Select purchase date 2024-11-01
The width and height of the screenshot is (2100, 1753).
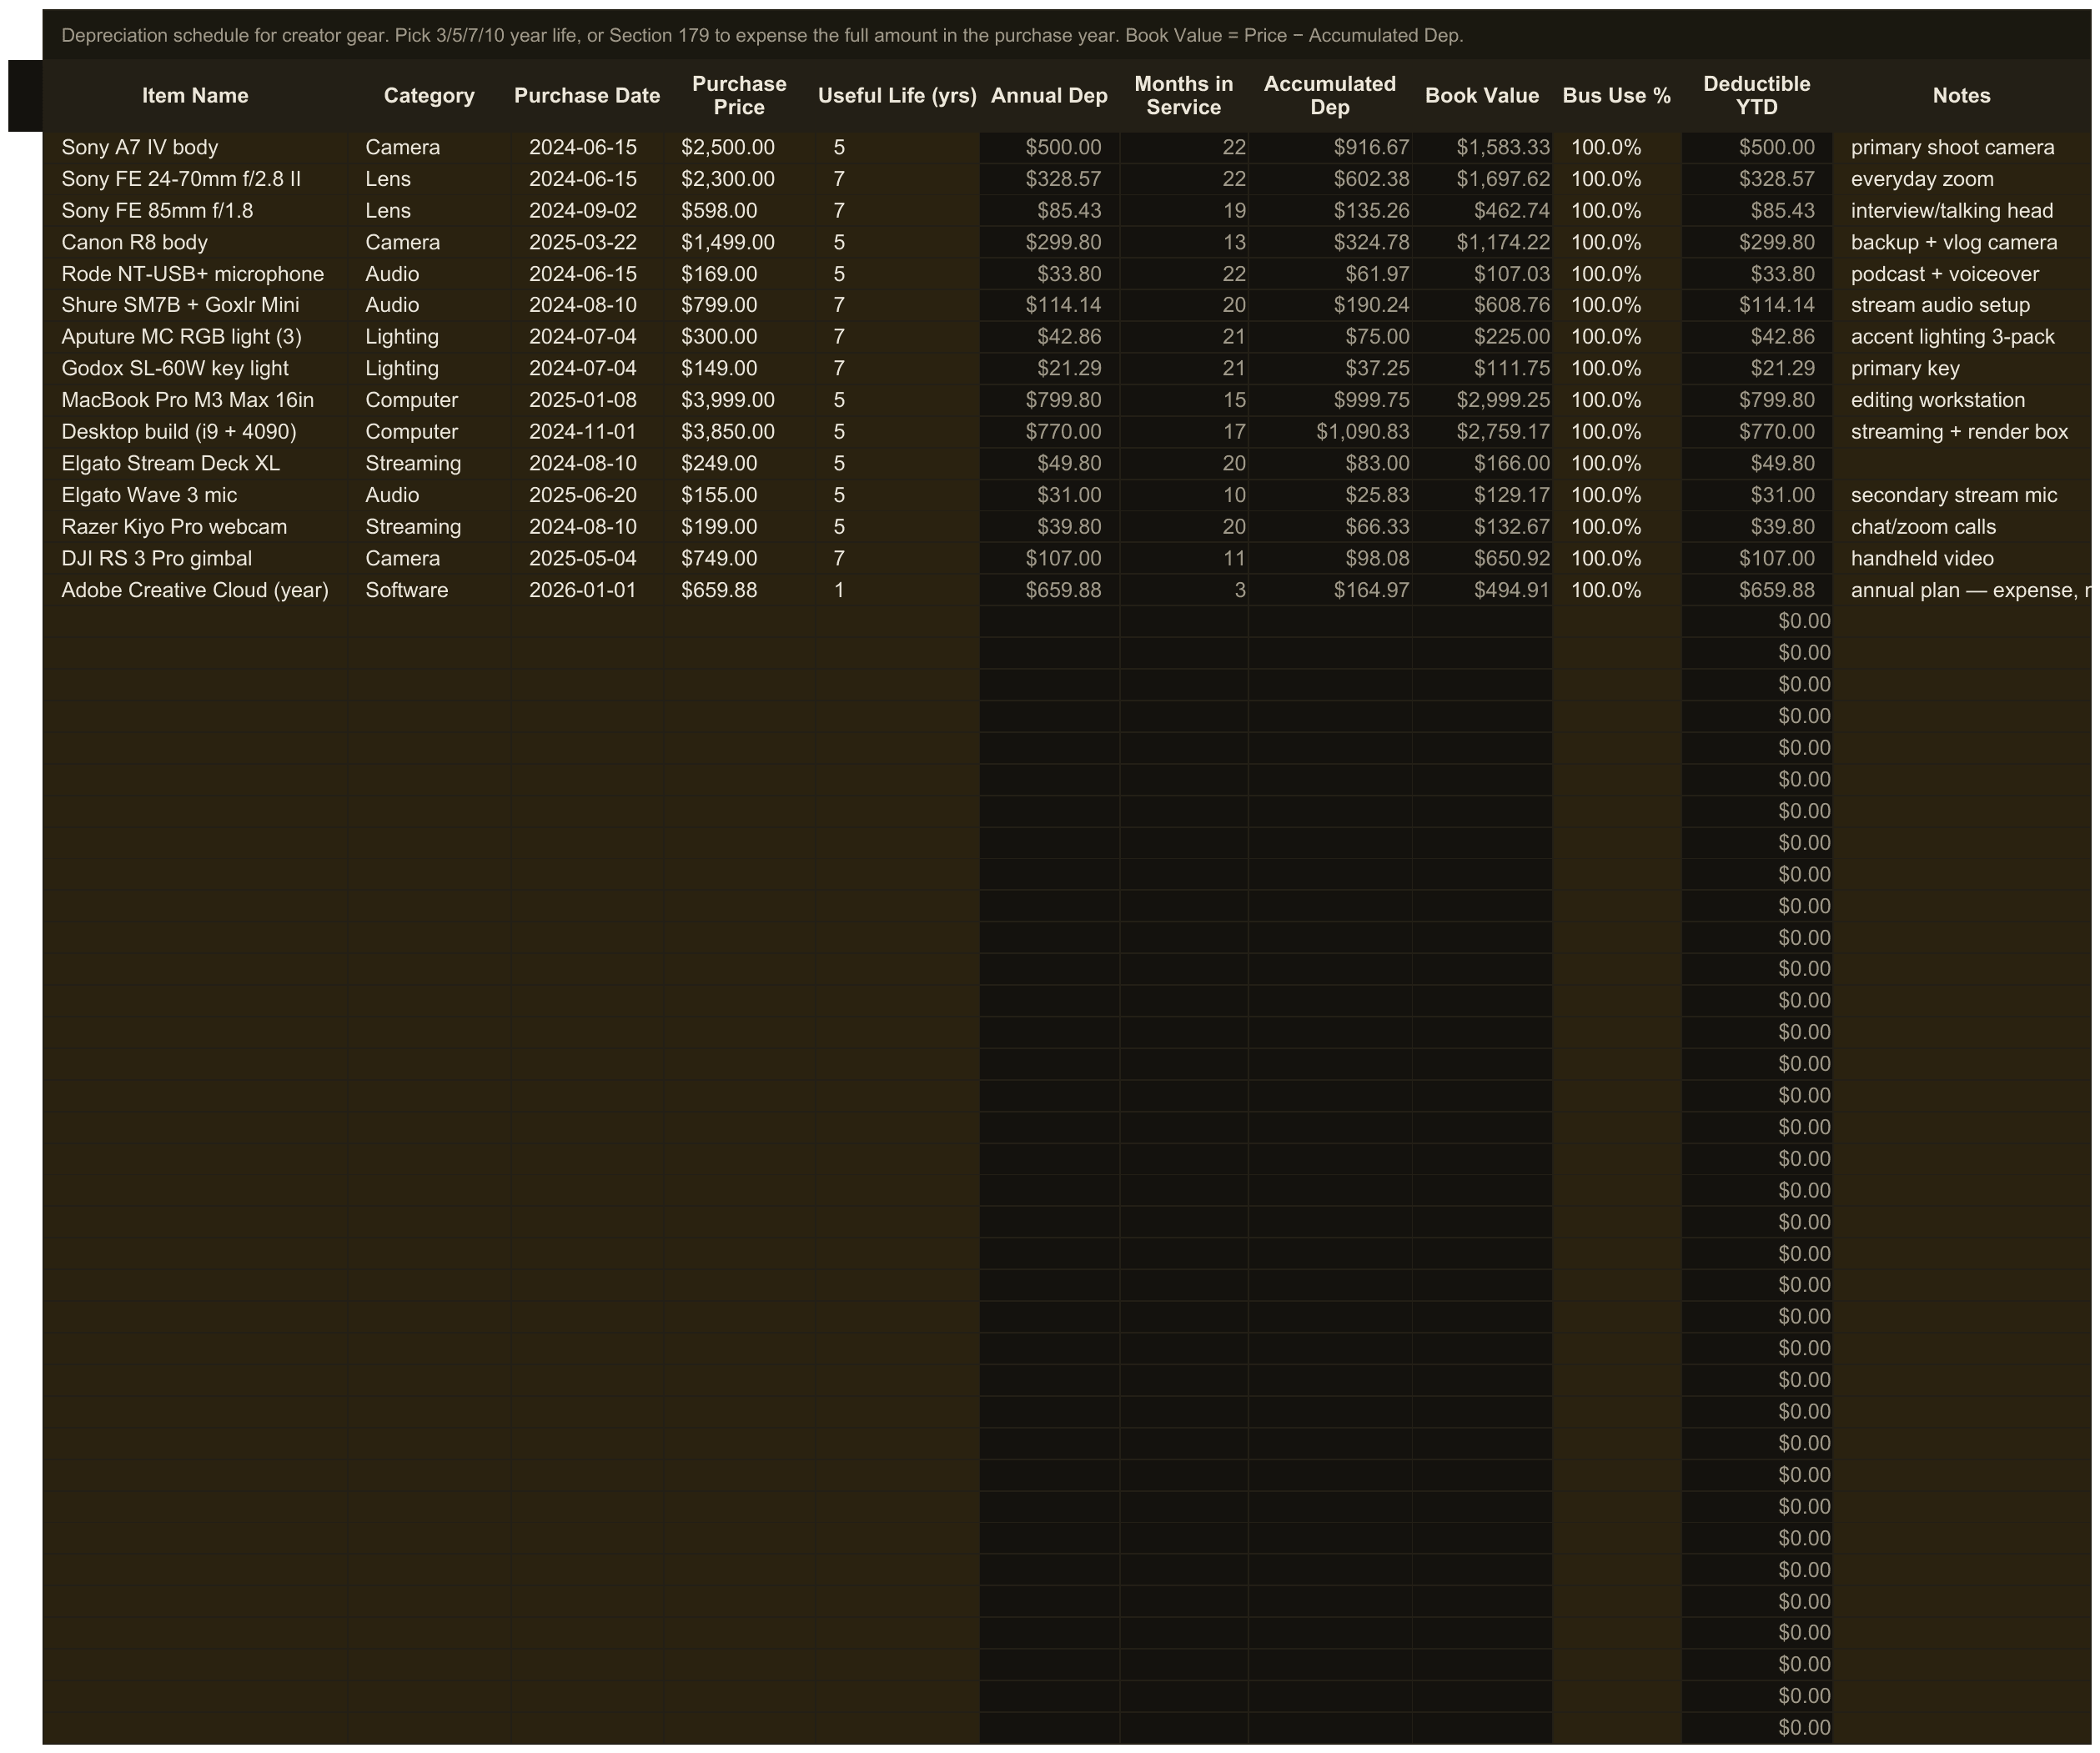pos(587,432)
